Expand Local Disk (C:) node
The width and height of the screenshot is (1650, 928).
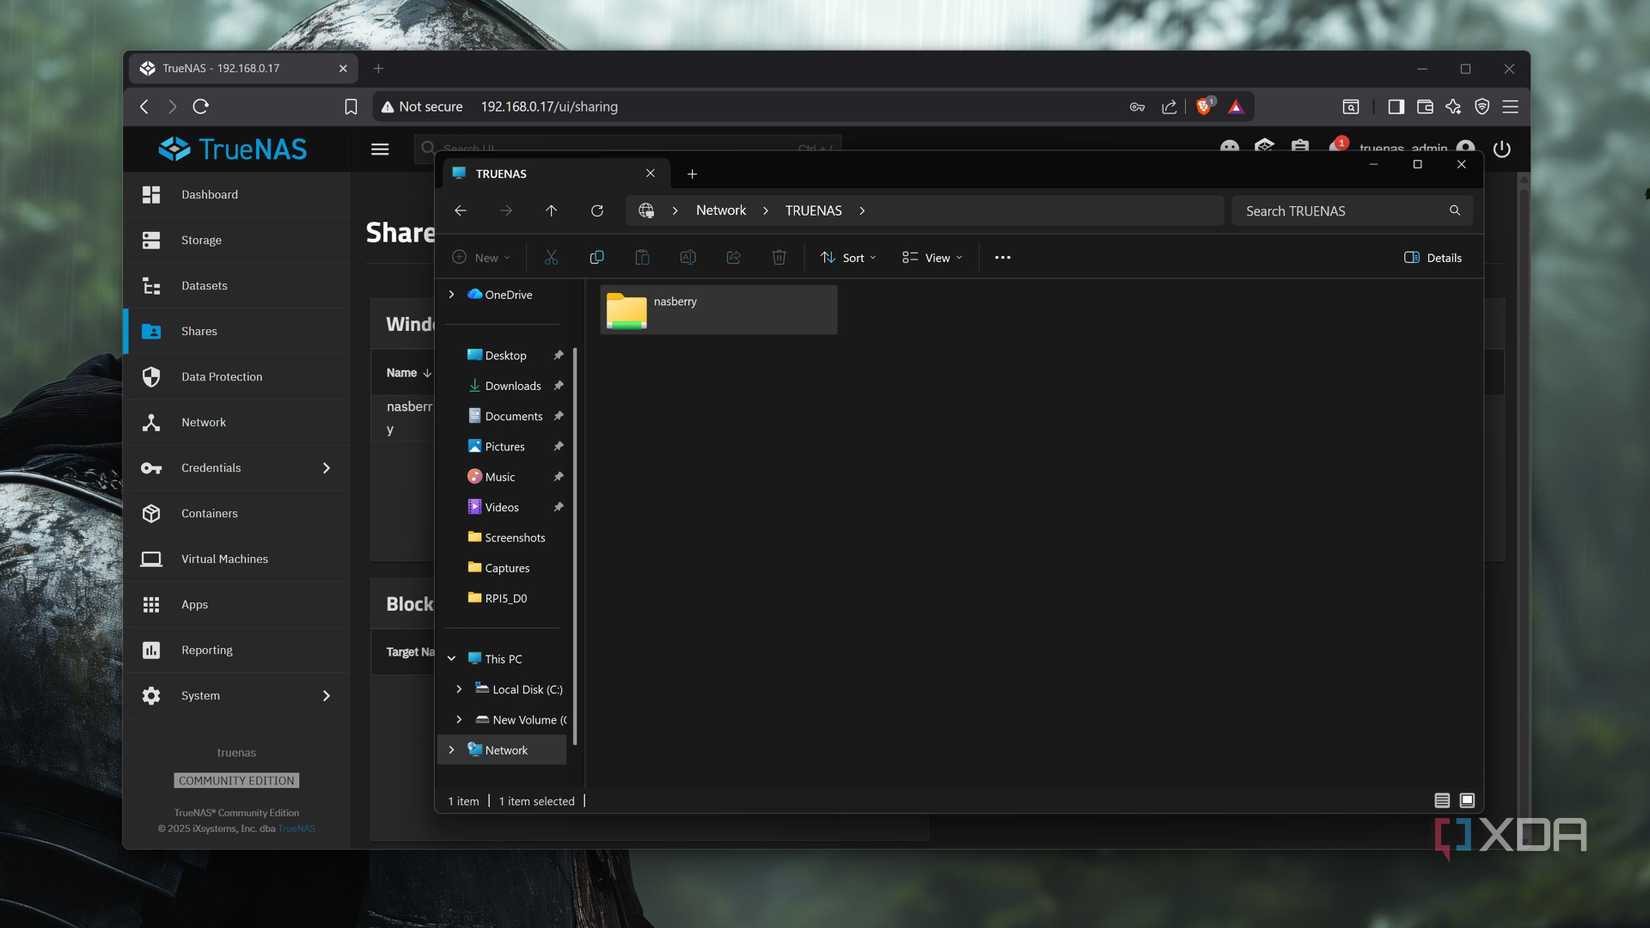tap(459, 690)
